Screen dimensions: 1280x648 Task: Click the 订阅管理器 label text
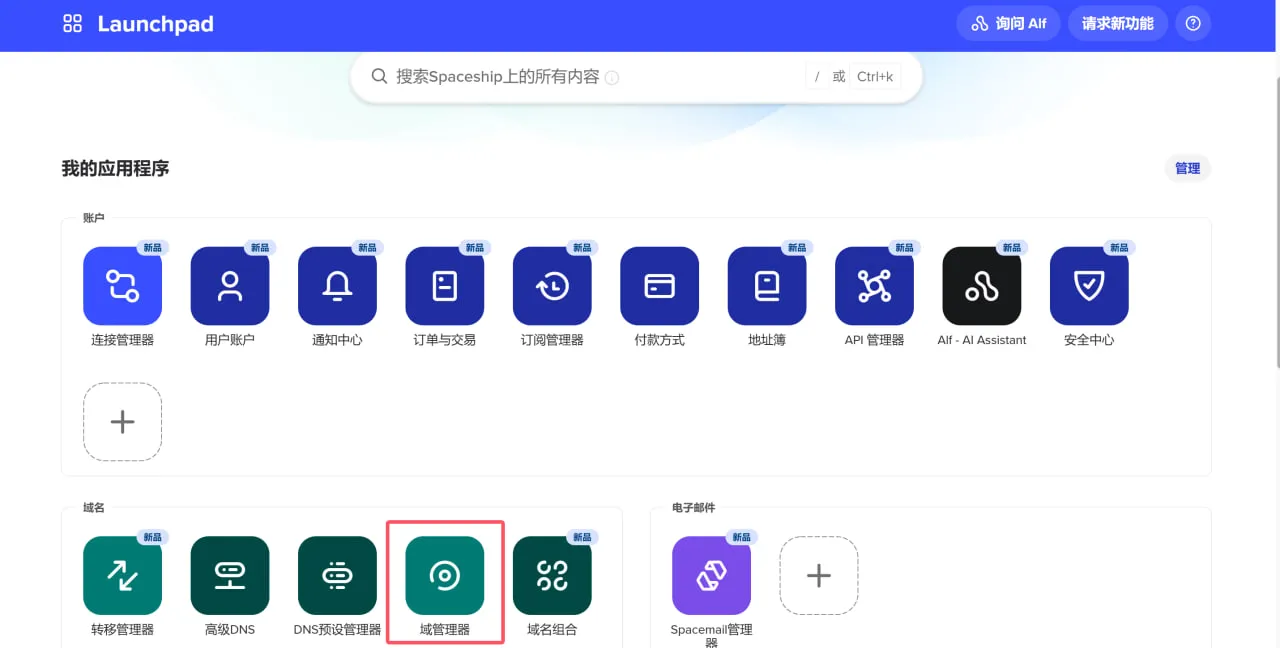click(x=552, y=340)
